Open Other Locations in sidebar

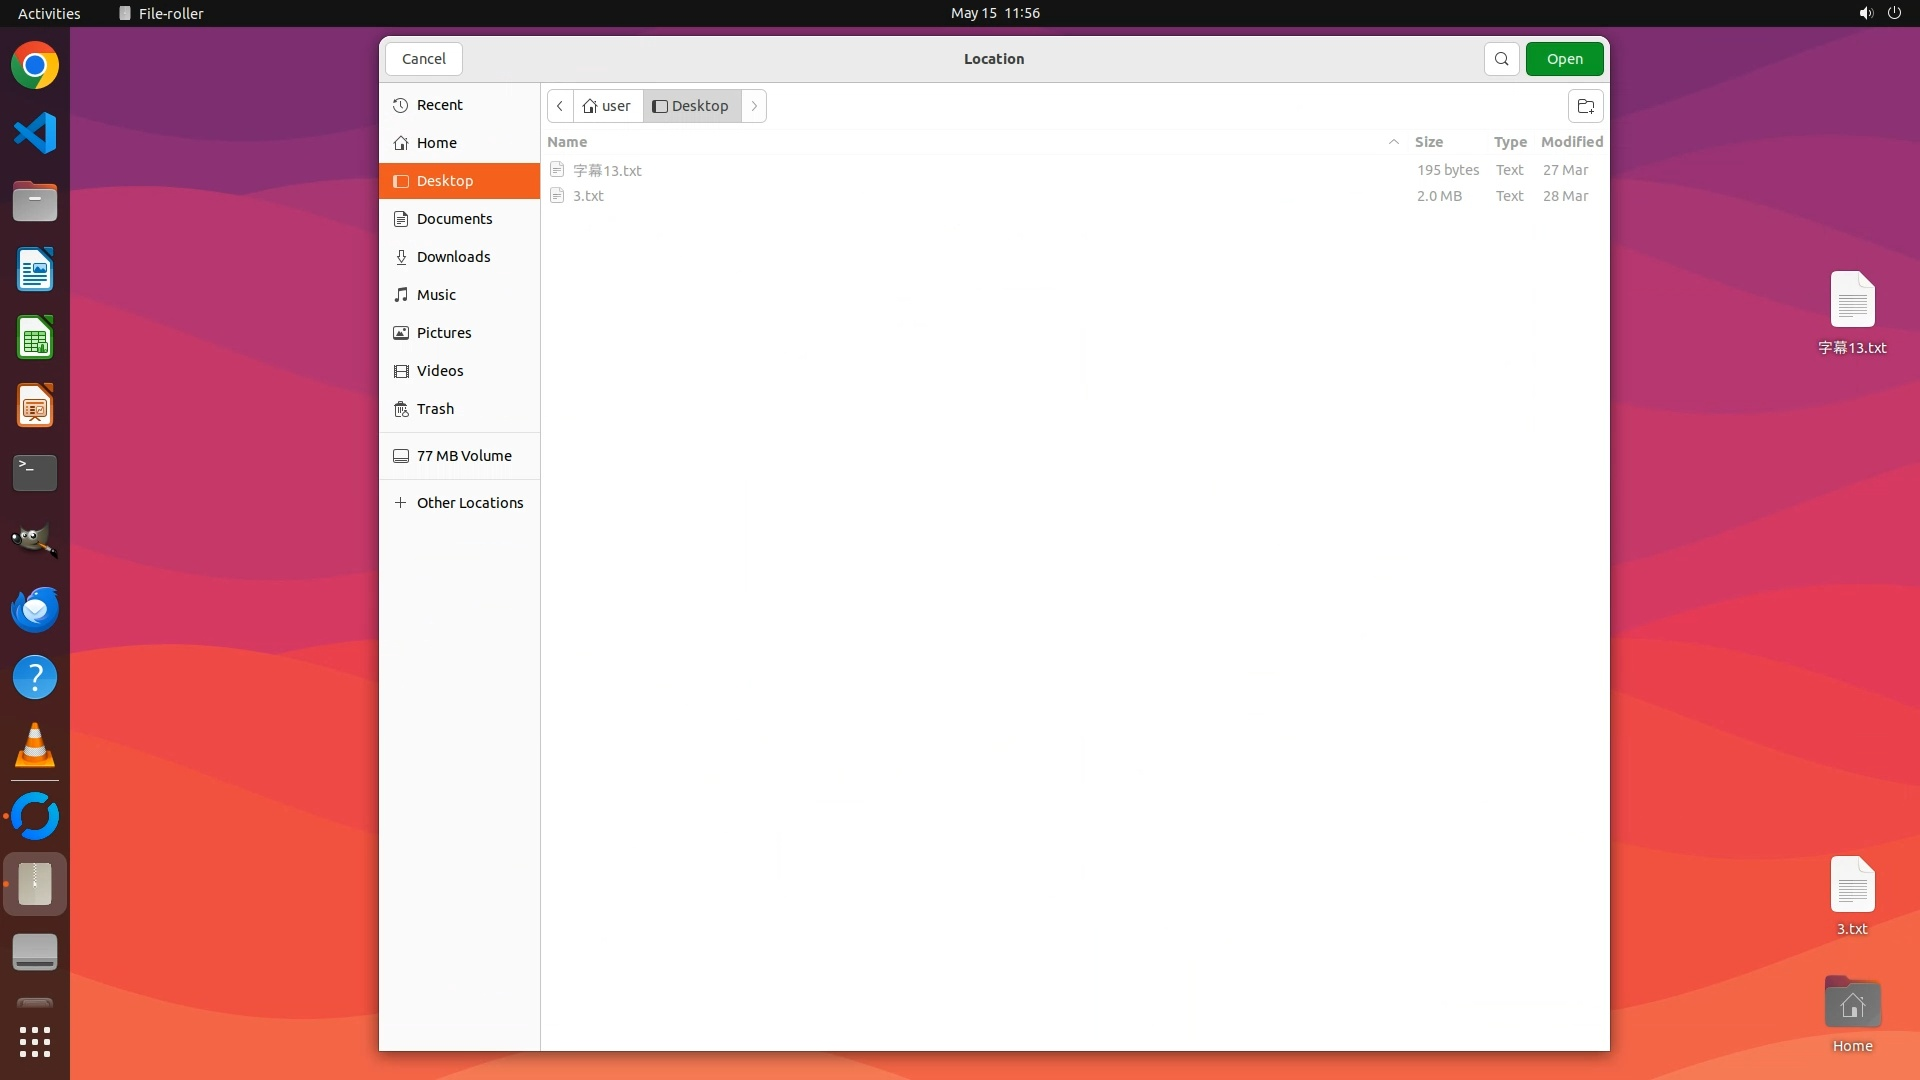[469, 503]
